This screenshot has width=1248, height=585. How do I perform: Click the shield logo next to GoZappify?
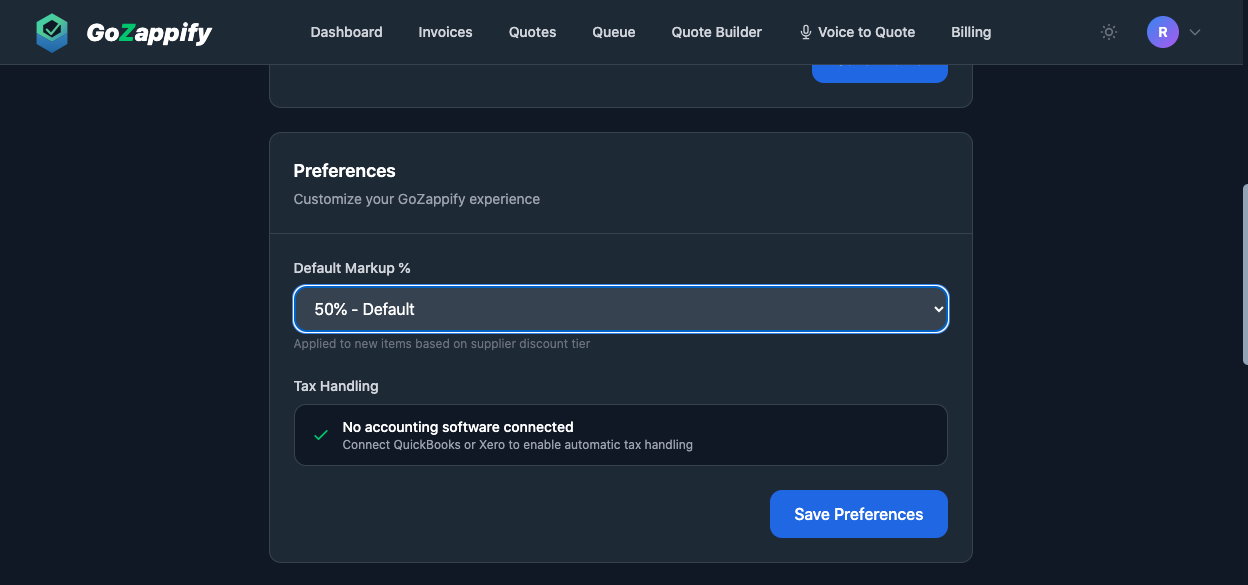coord(51,31)
